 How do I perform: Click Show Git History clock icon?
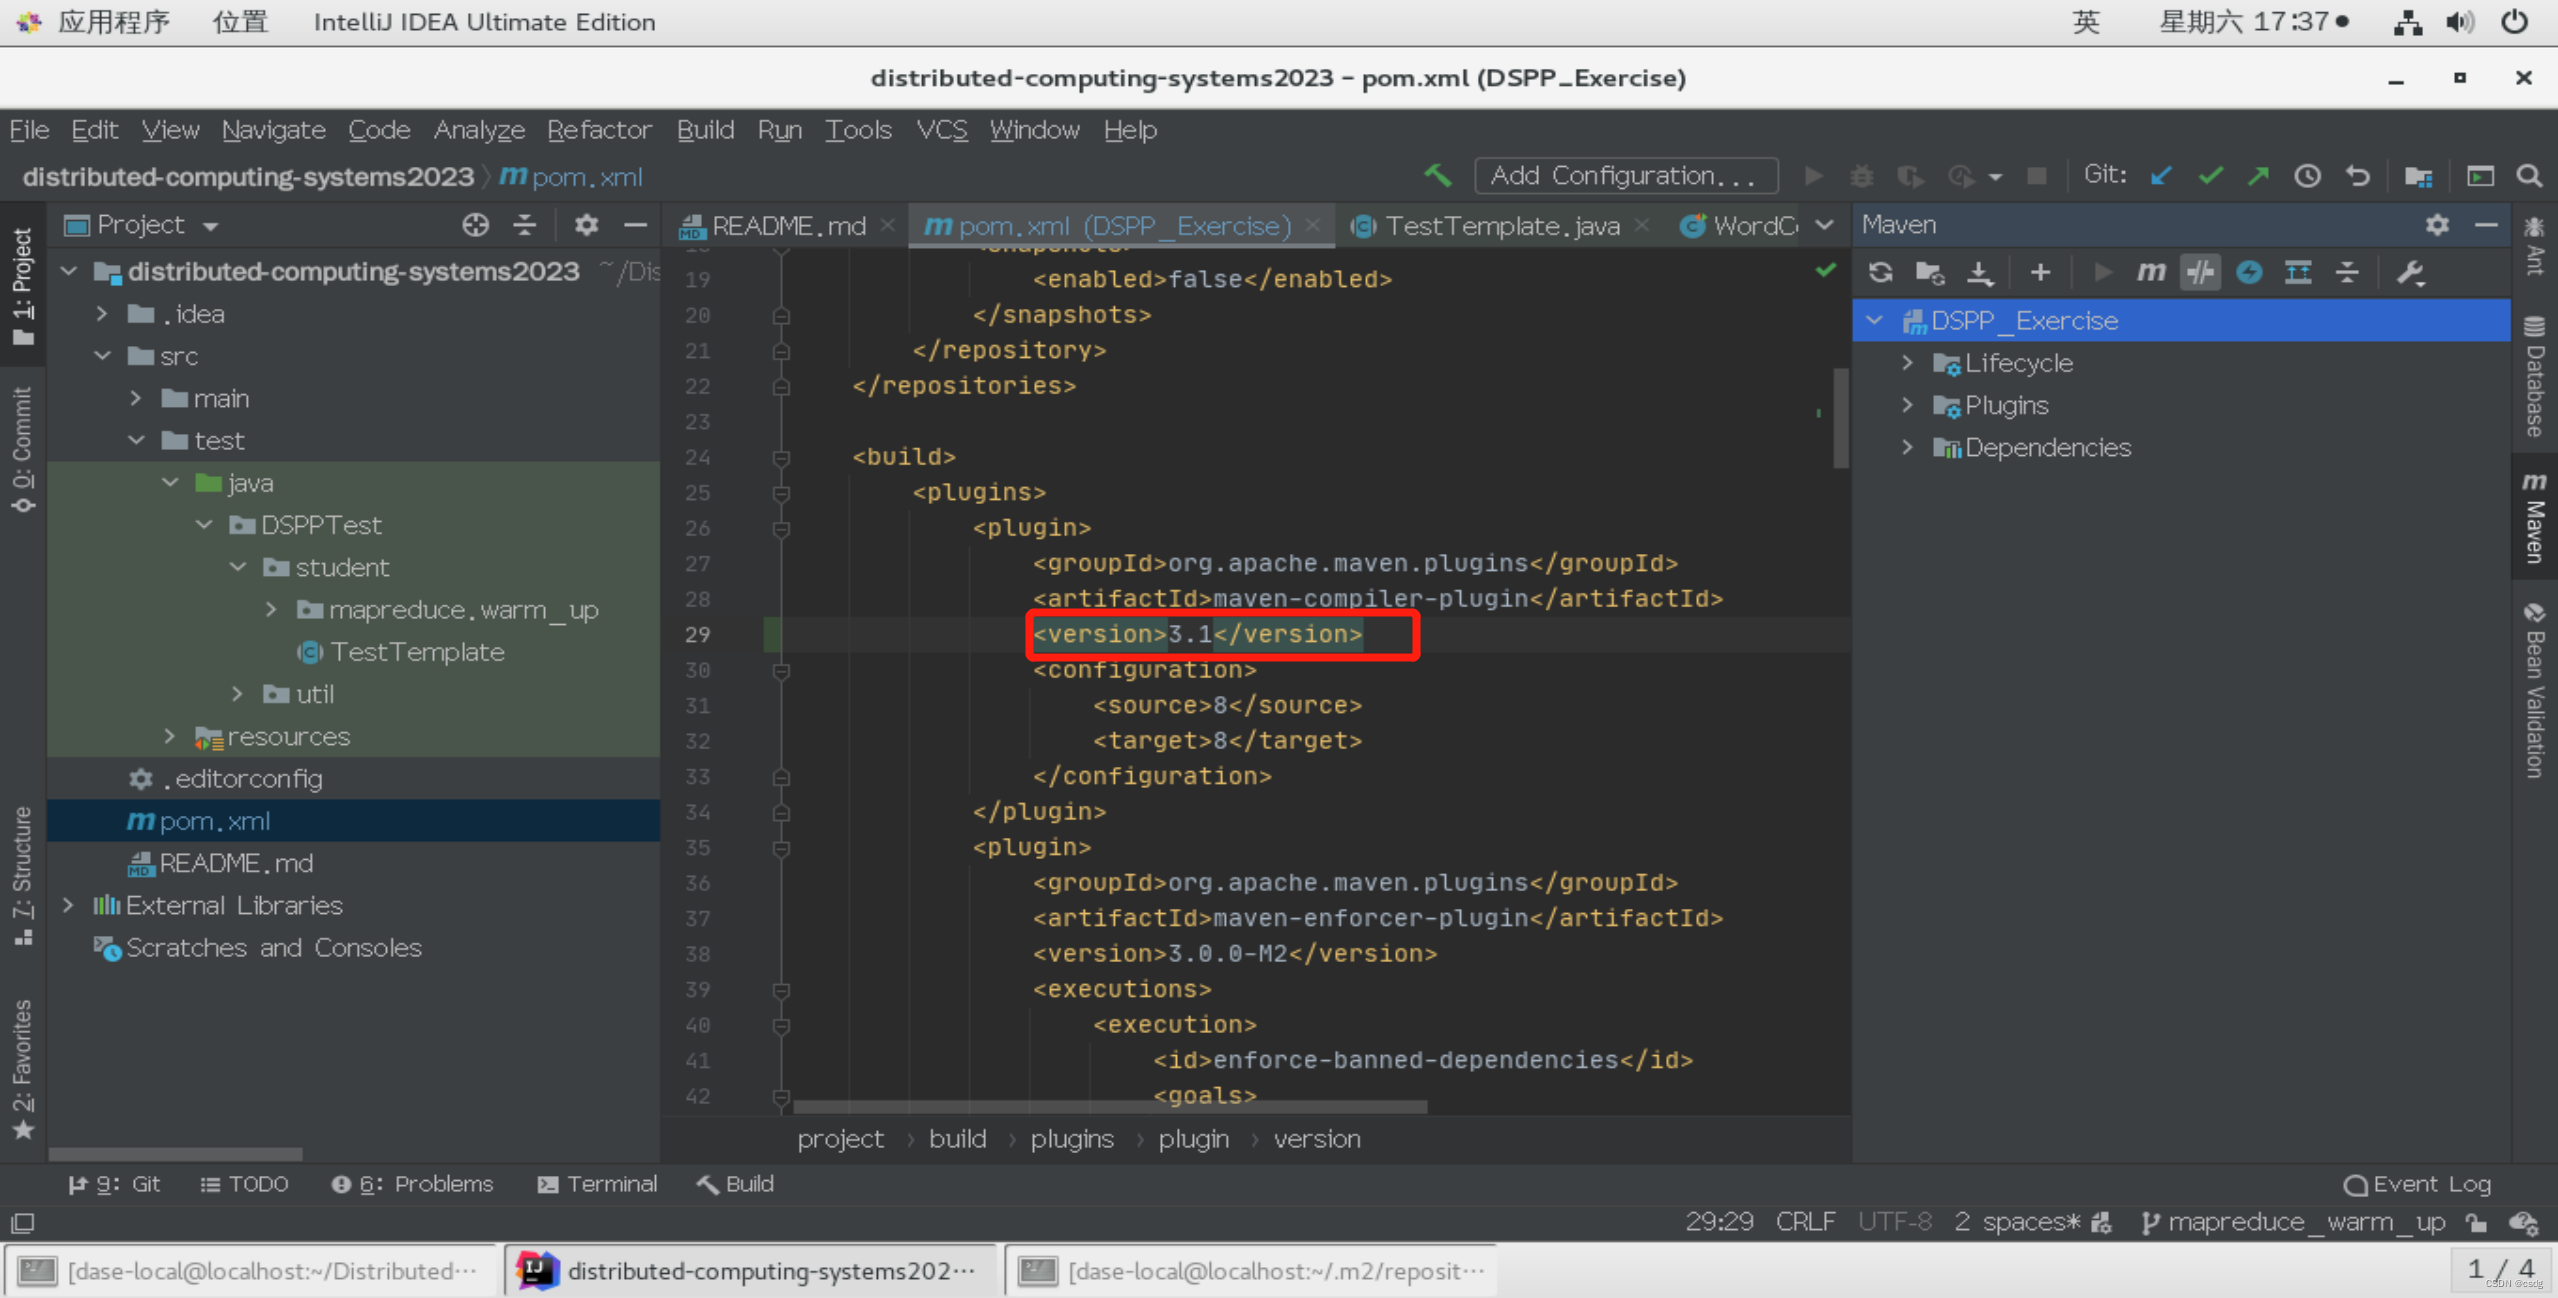[x=2307, y=176]
